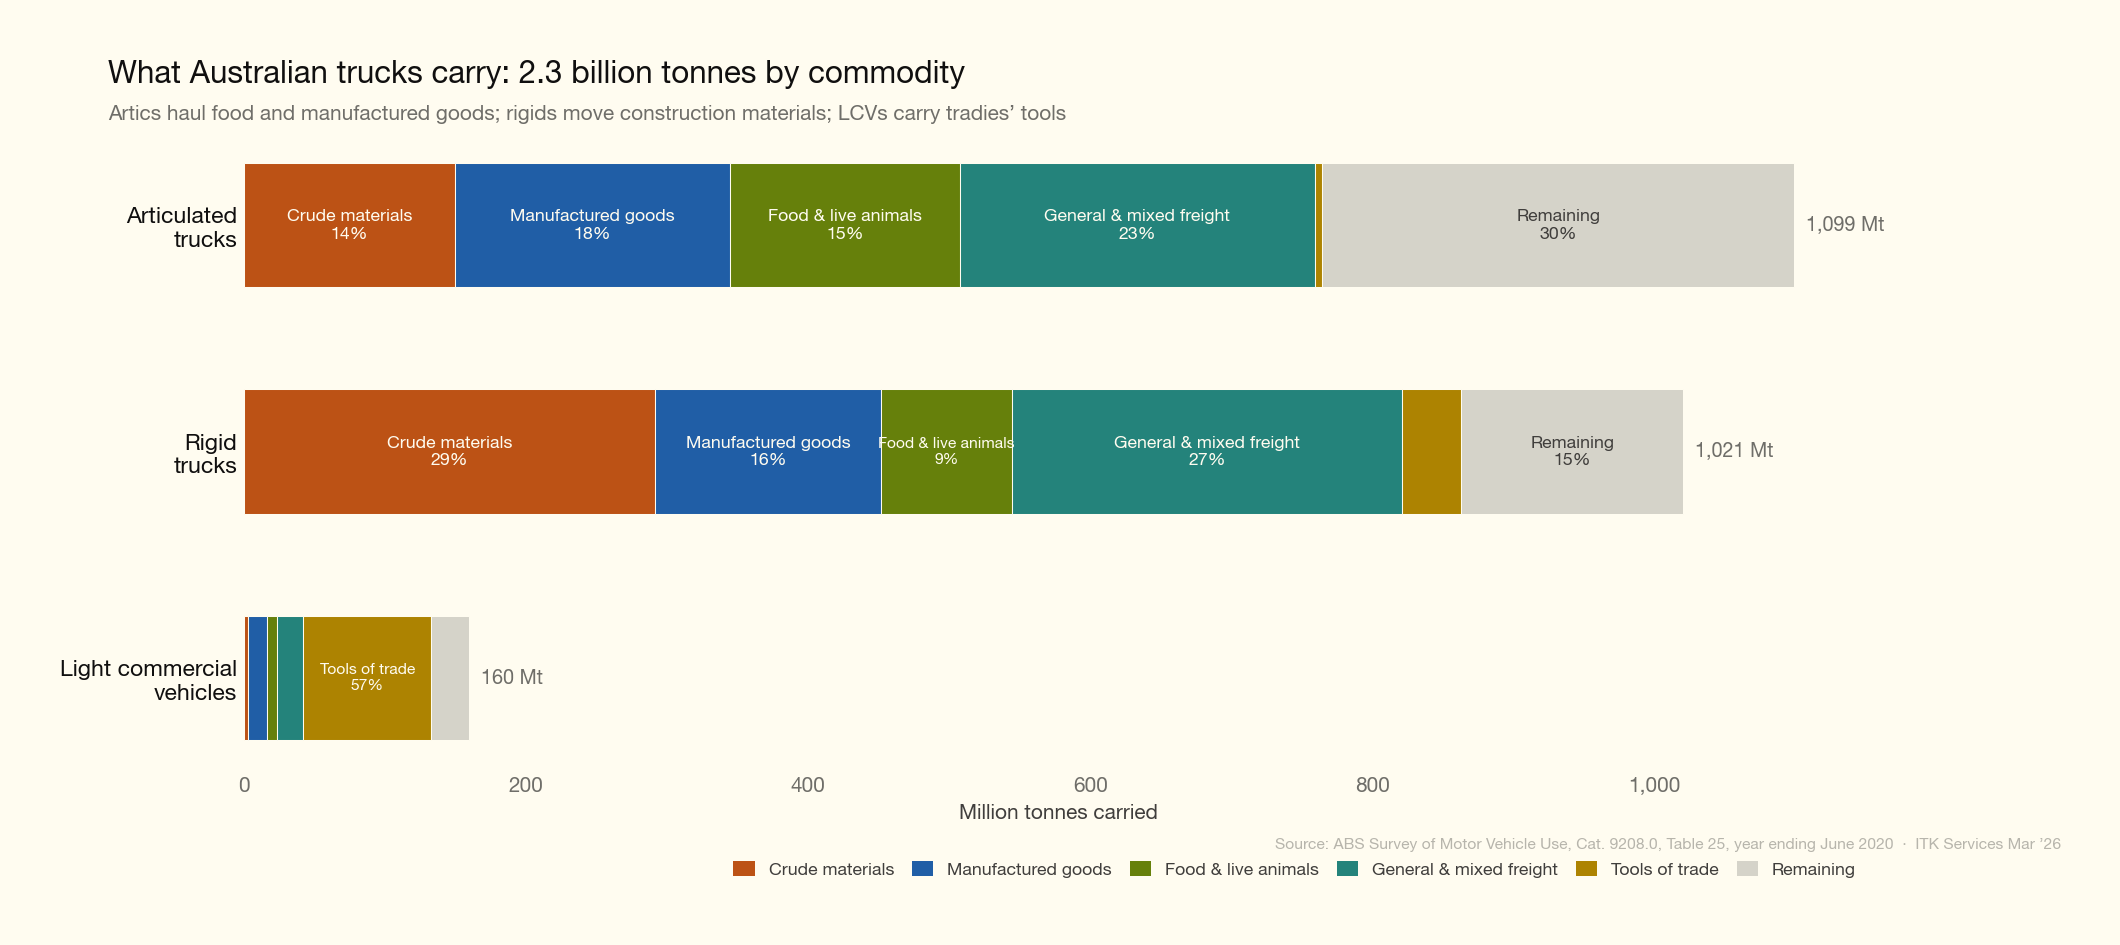Click the Manufactured goods legend swatch
This screenshot has width=2120, height=945.
[922, 869]
